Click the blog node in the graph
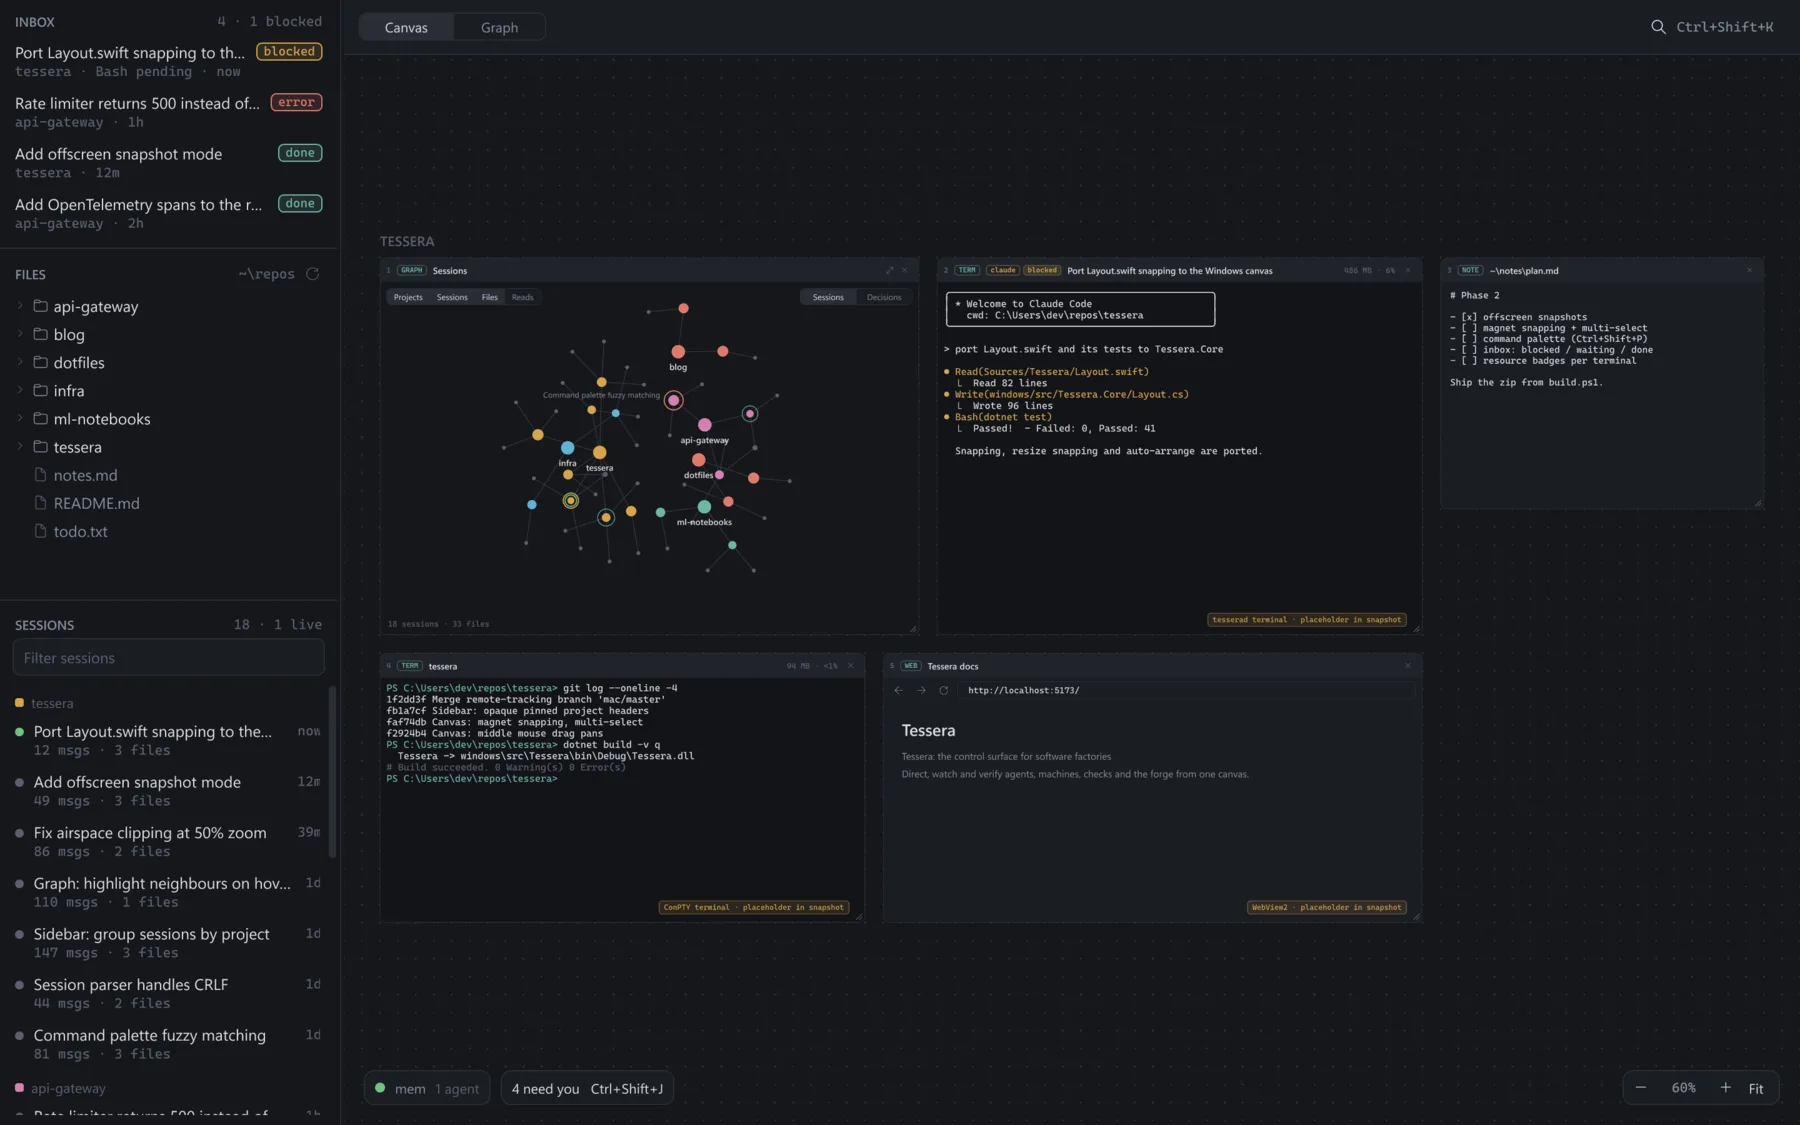The image size is (1800, 1125). (x=678, y=351)
